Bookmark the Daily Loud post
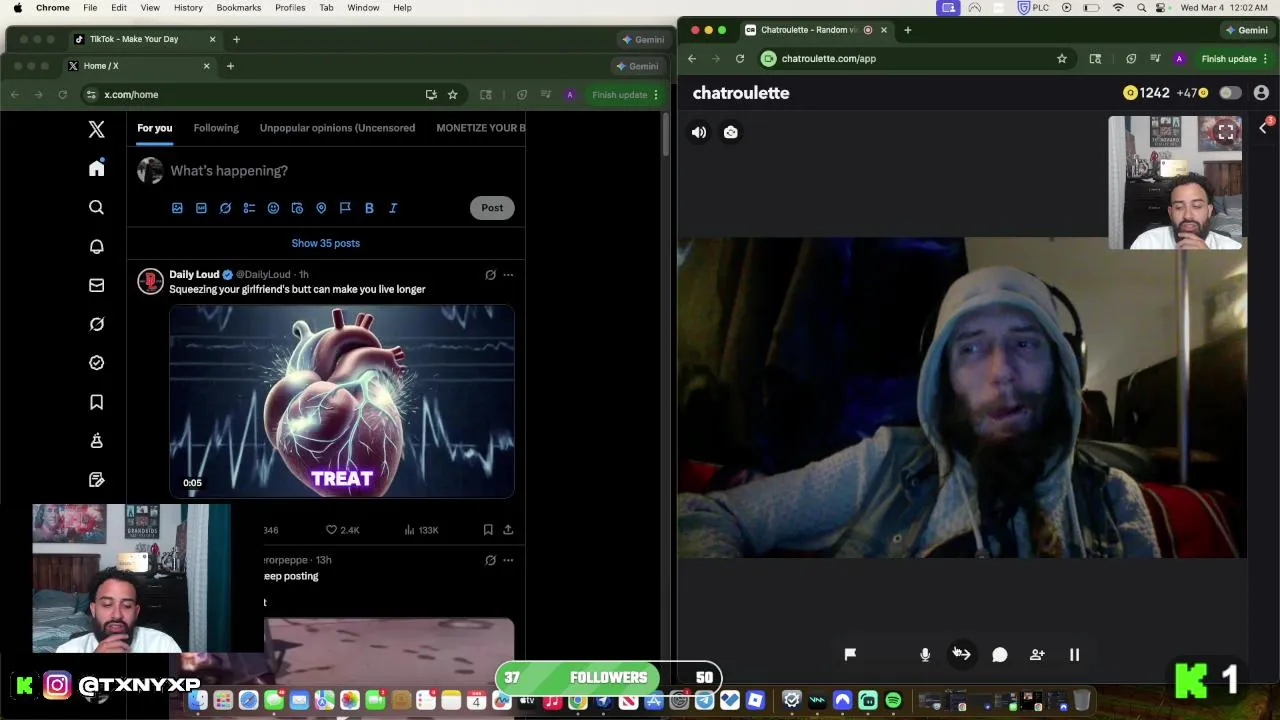 pyautogui.click(x=488, y=530)
